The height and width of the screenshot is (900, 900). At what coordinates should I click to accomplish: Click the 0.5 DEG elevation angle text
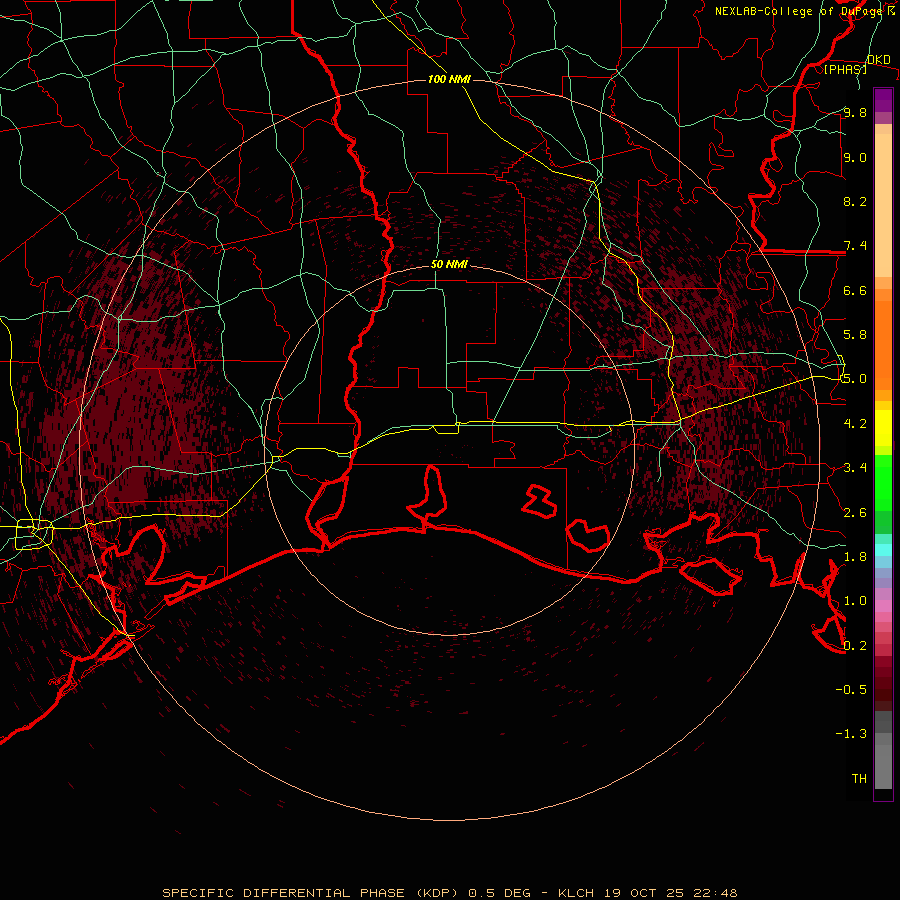coord(499,893)
